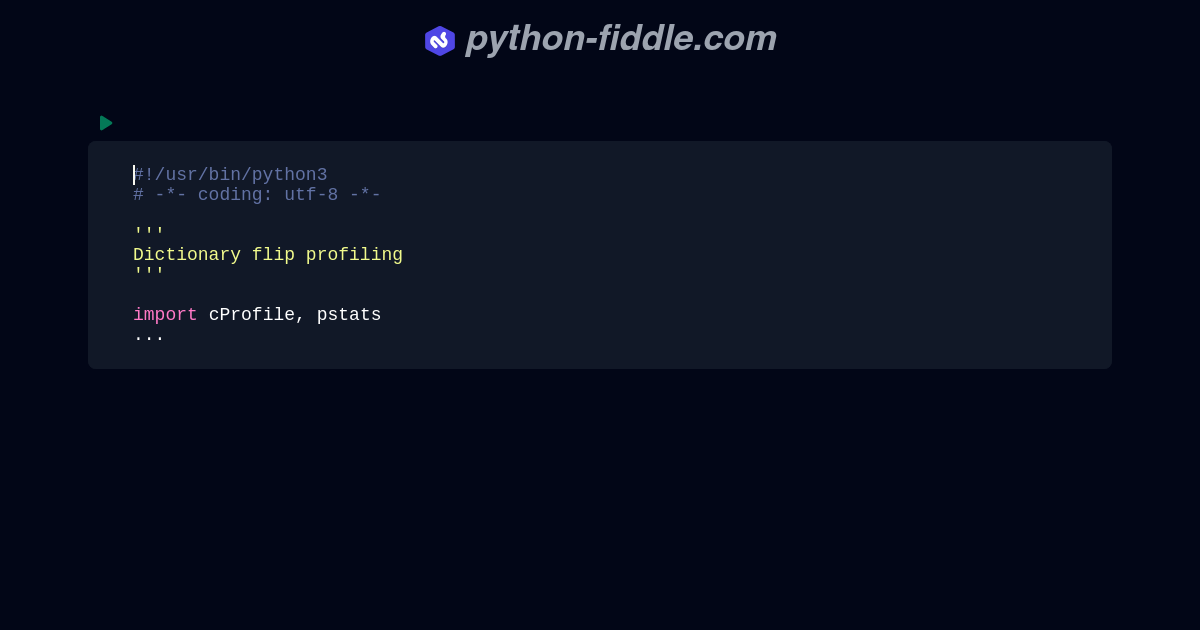This screenshot has height=630, width=1200.
Task: Click the word pstats in the code
Action: click(349, 314)
